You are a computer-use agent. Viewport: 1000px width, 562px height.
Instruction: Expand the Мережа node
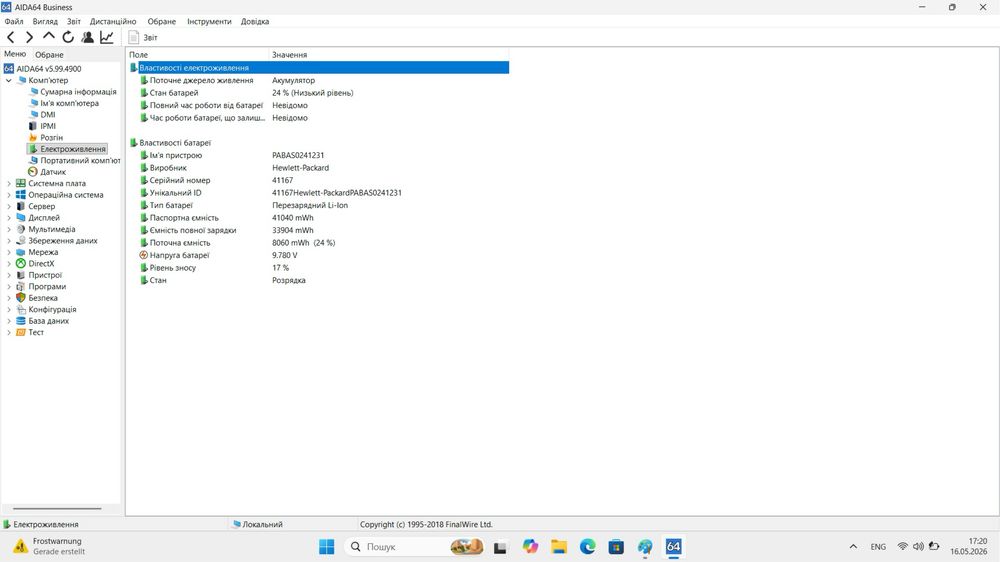coord(8,253)
